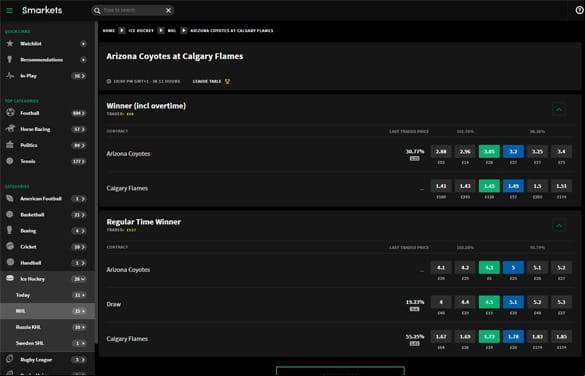Viewport: 585px width, 376px height.
Task: Collapse the Ice Hockey category list
Action: [79, 279]
